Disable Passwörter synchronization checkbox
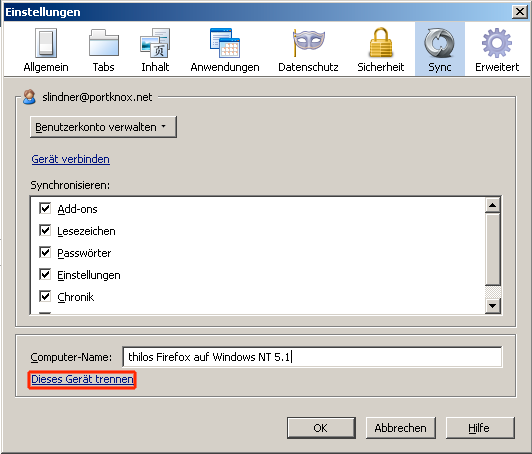Screen dimensions: 532x454 coord(45,252)
